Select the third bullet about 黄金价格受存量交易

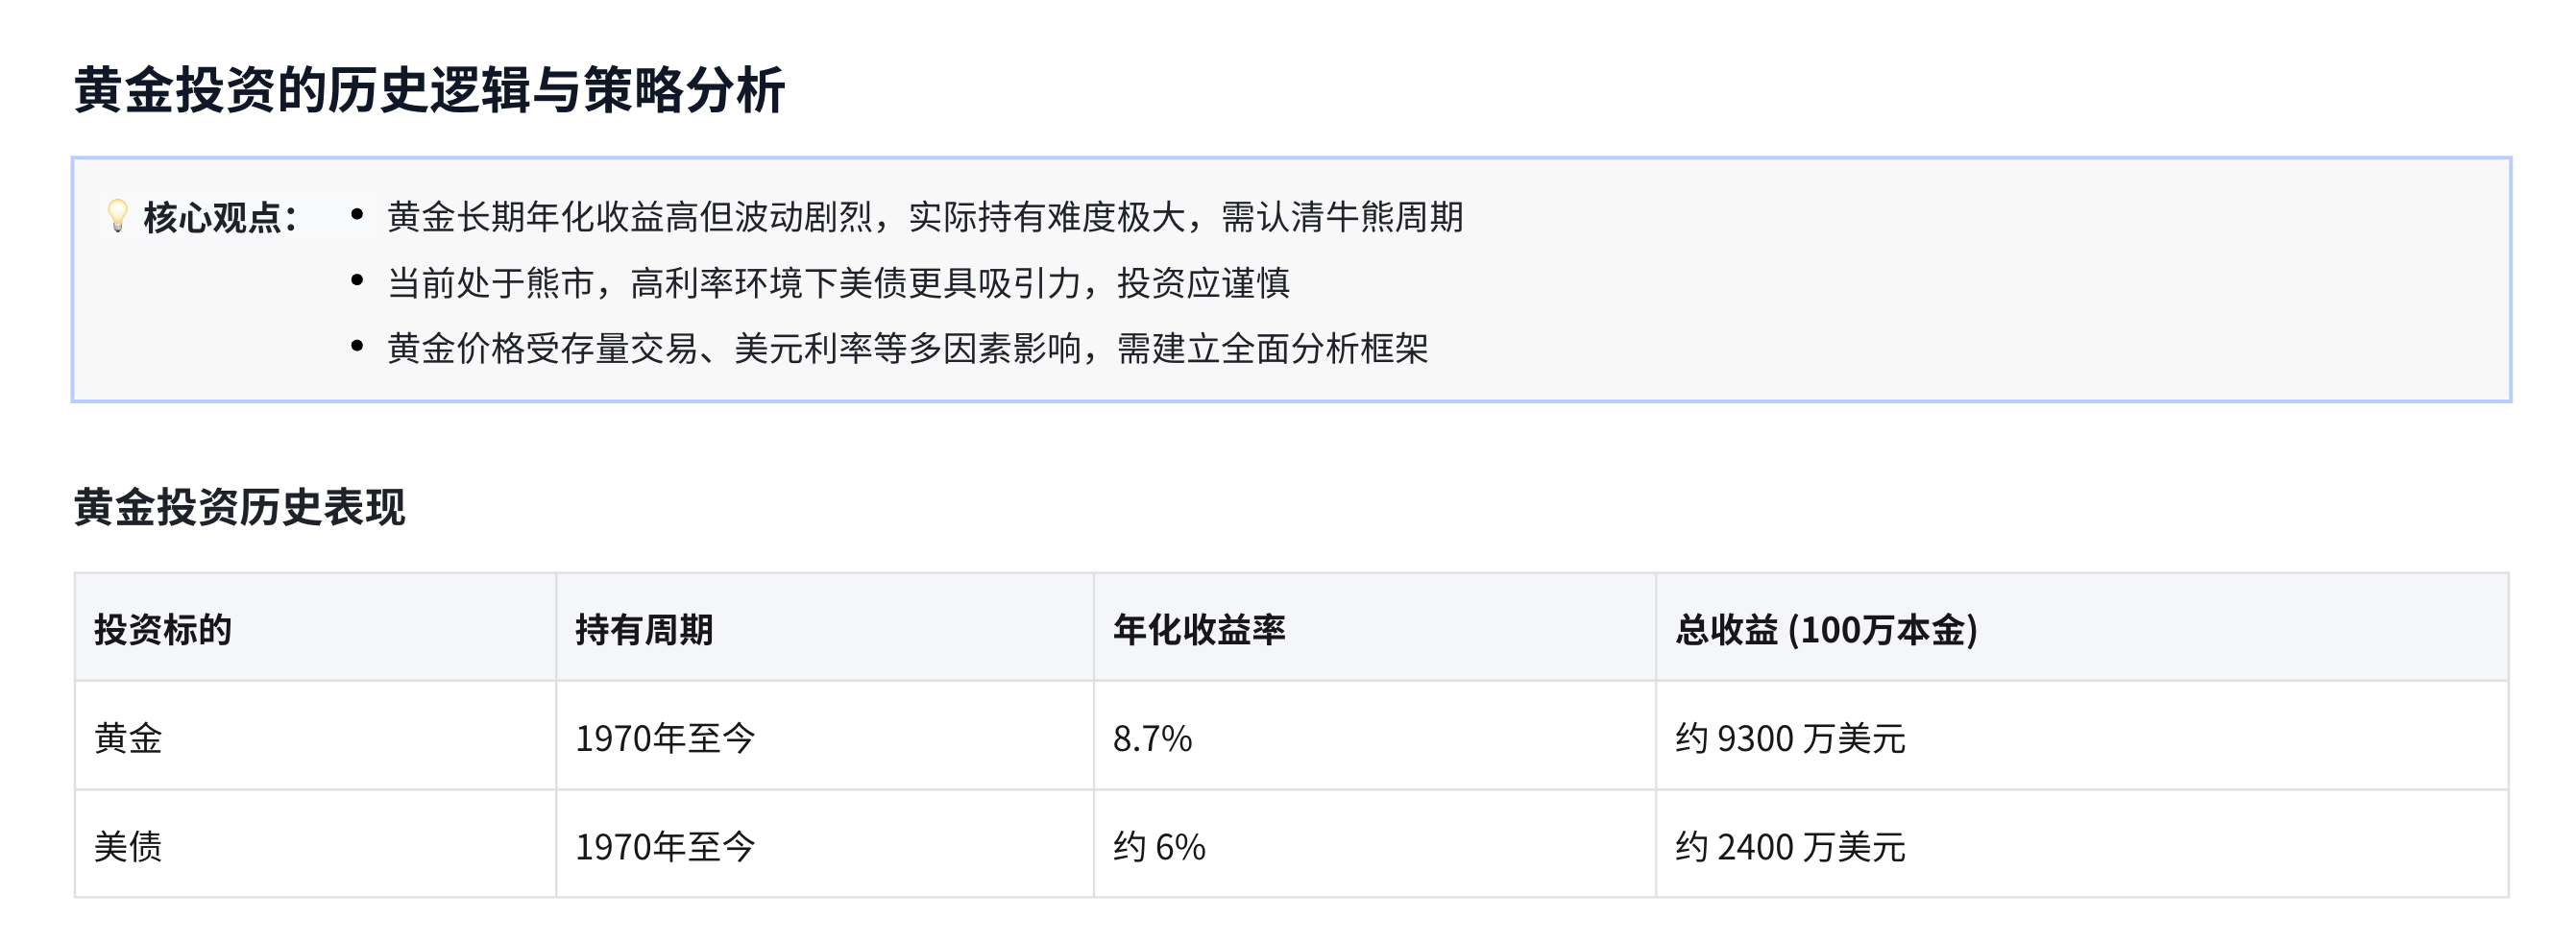point(907,348)
